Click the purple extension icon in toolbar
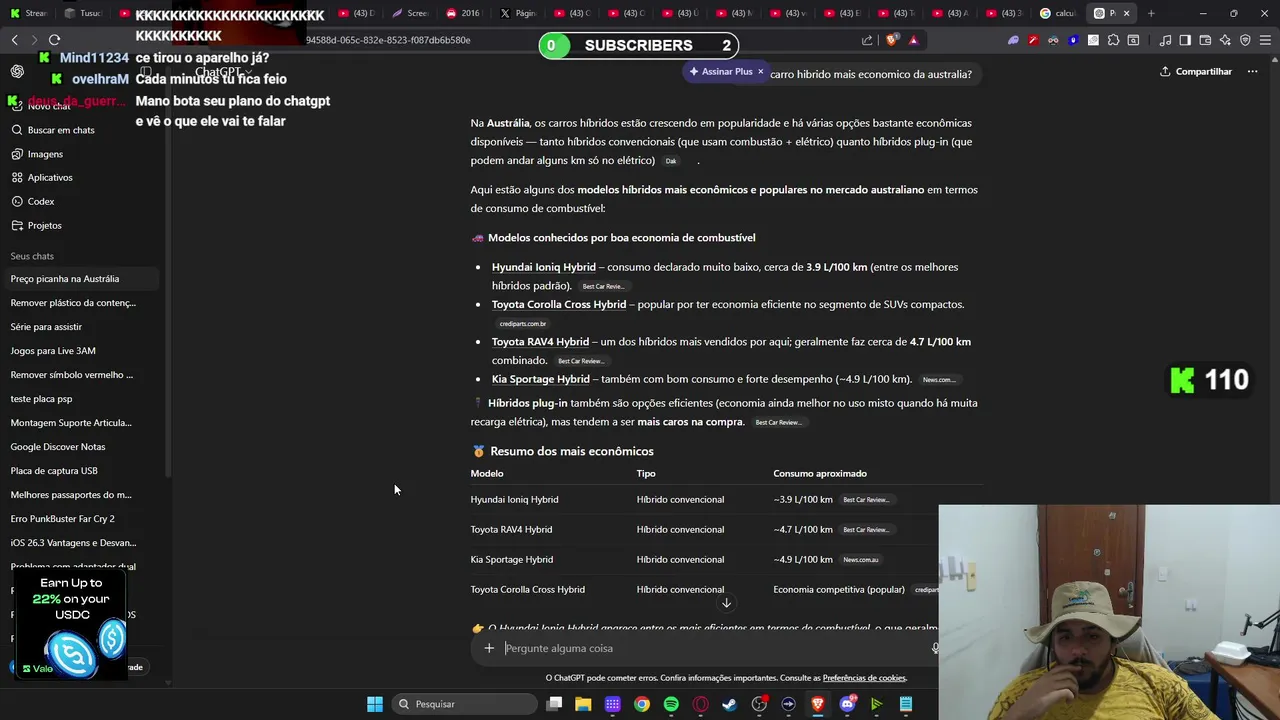This screenshot has height=720, width=1280. point(1013,40)
